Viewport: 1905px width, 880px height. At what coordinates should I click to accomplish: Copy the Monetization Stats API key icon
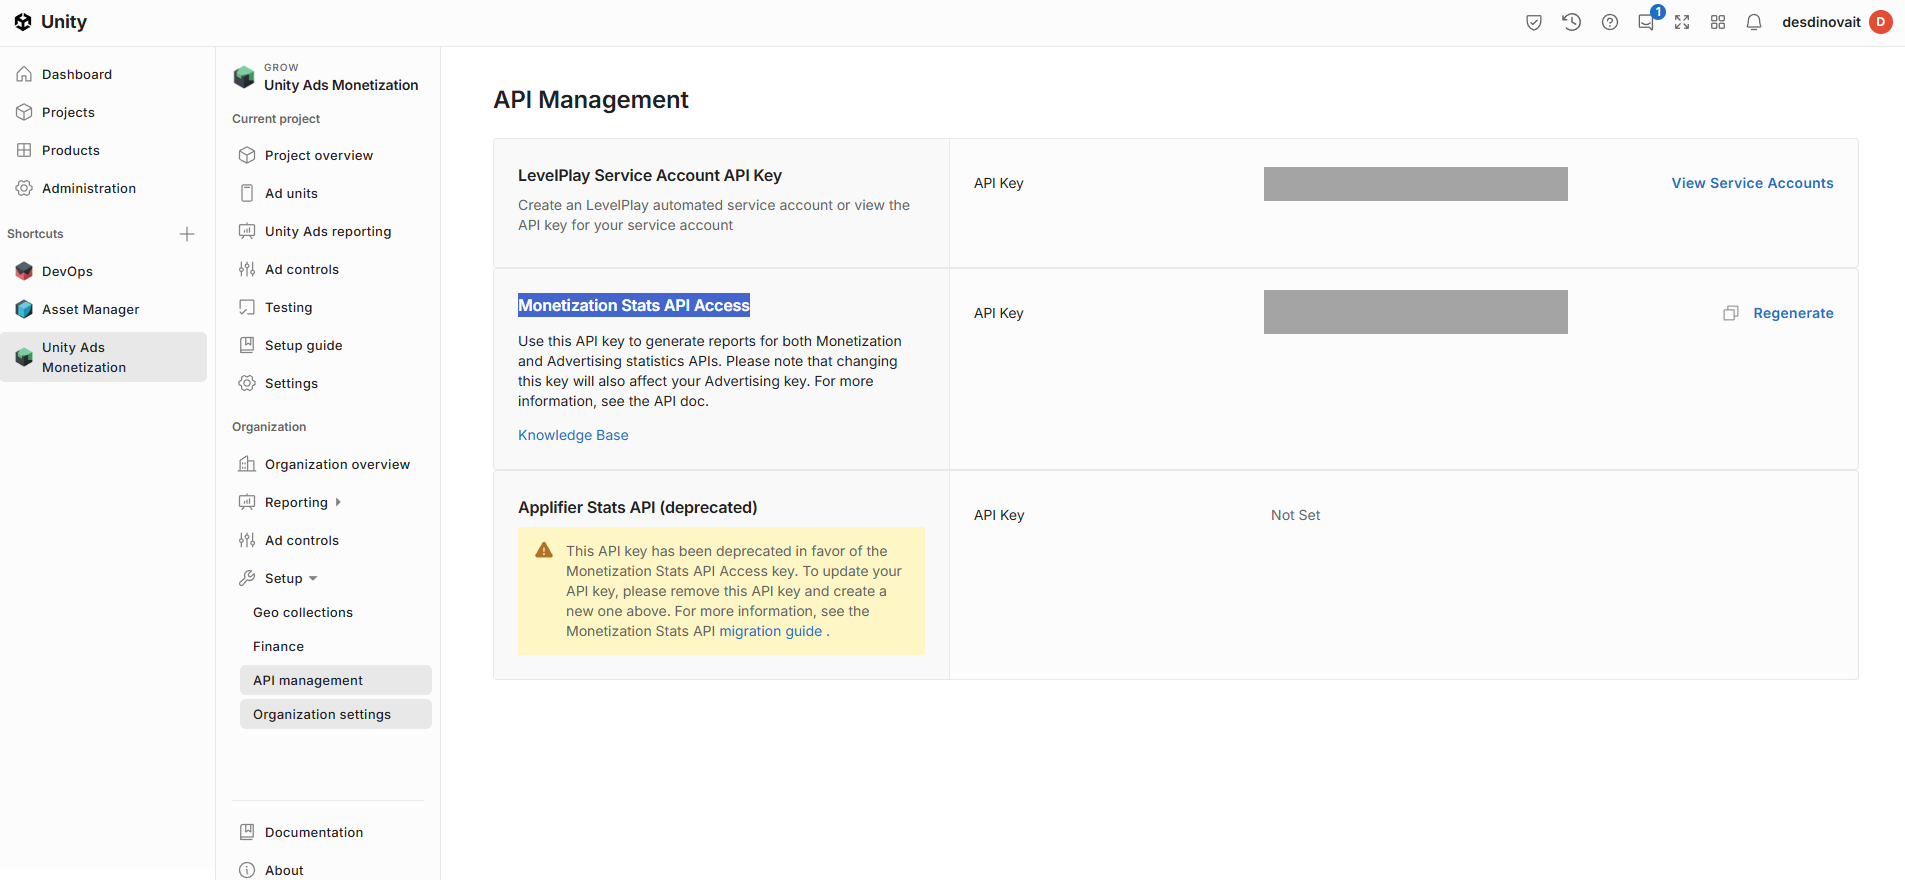[1731, 313]
